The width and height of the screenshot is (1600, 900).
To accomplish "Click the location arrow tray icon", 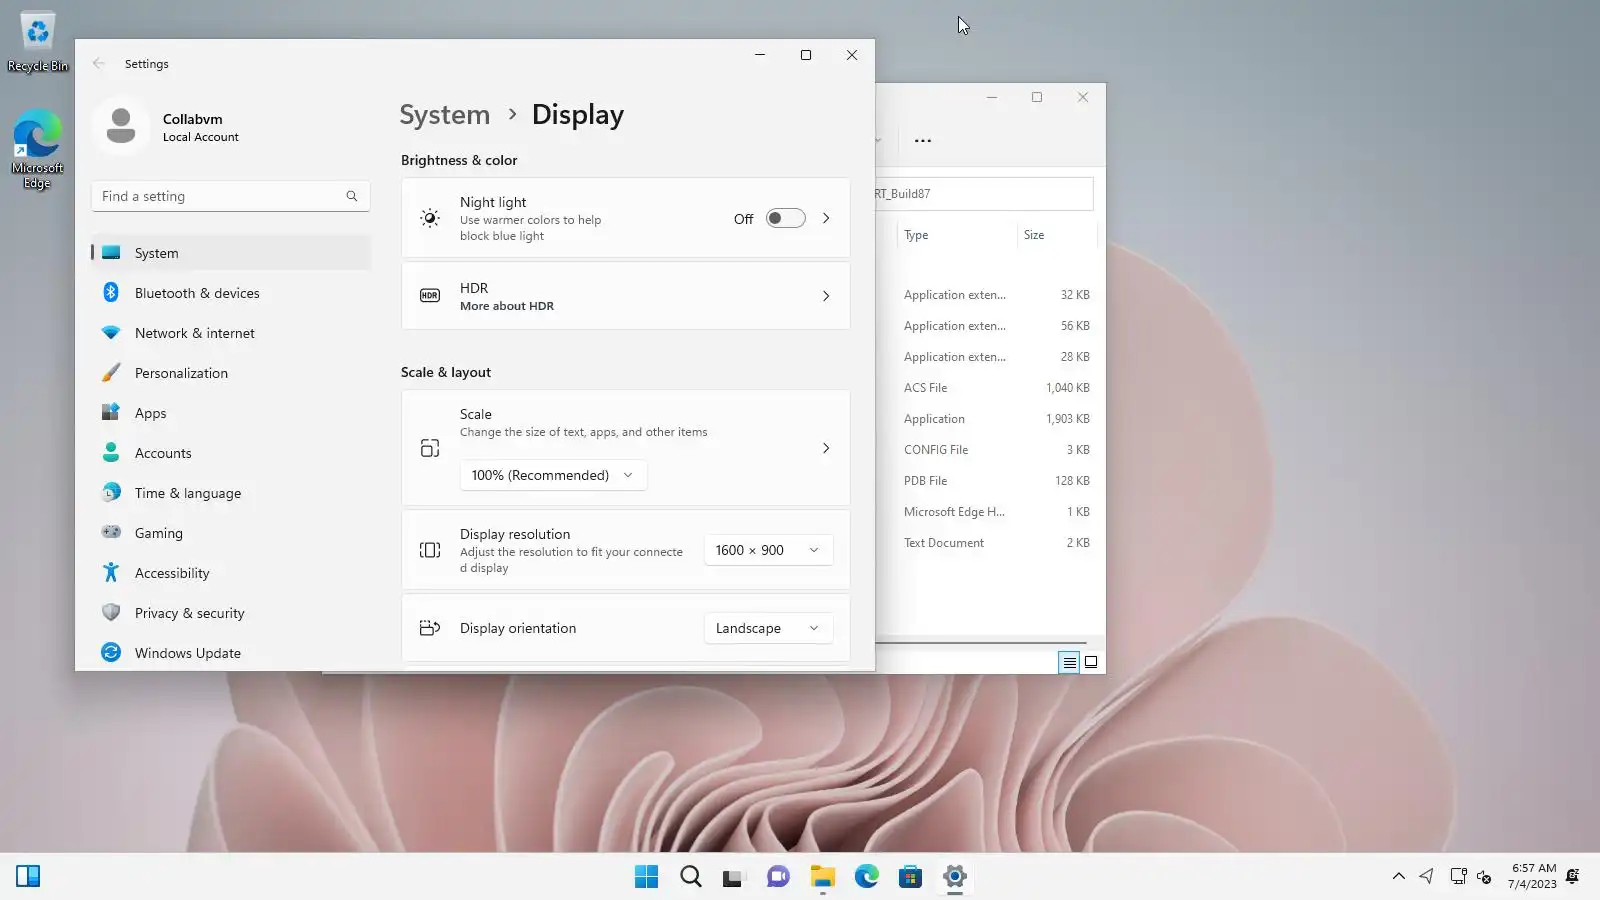I will (x=1427, y=877).
